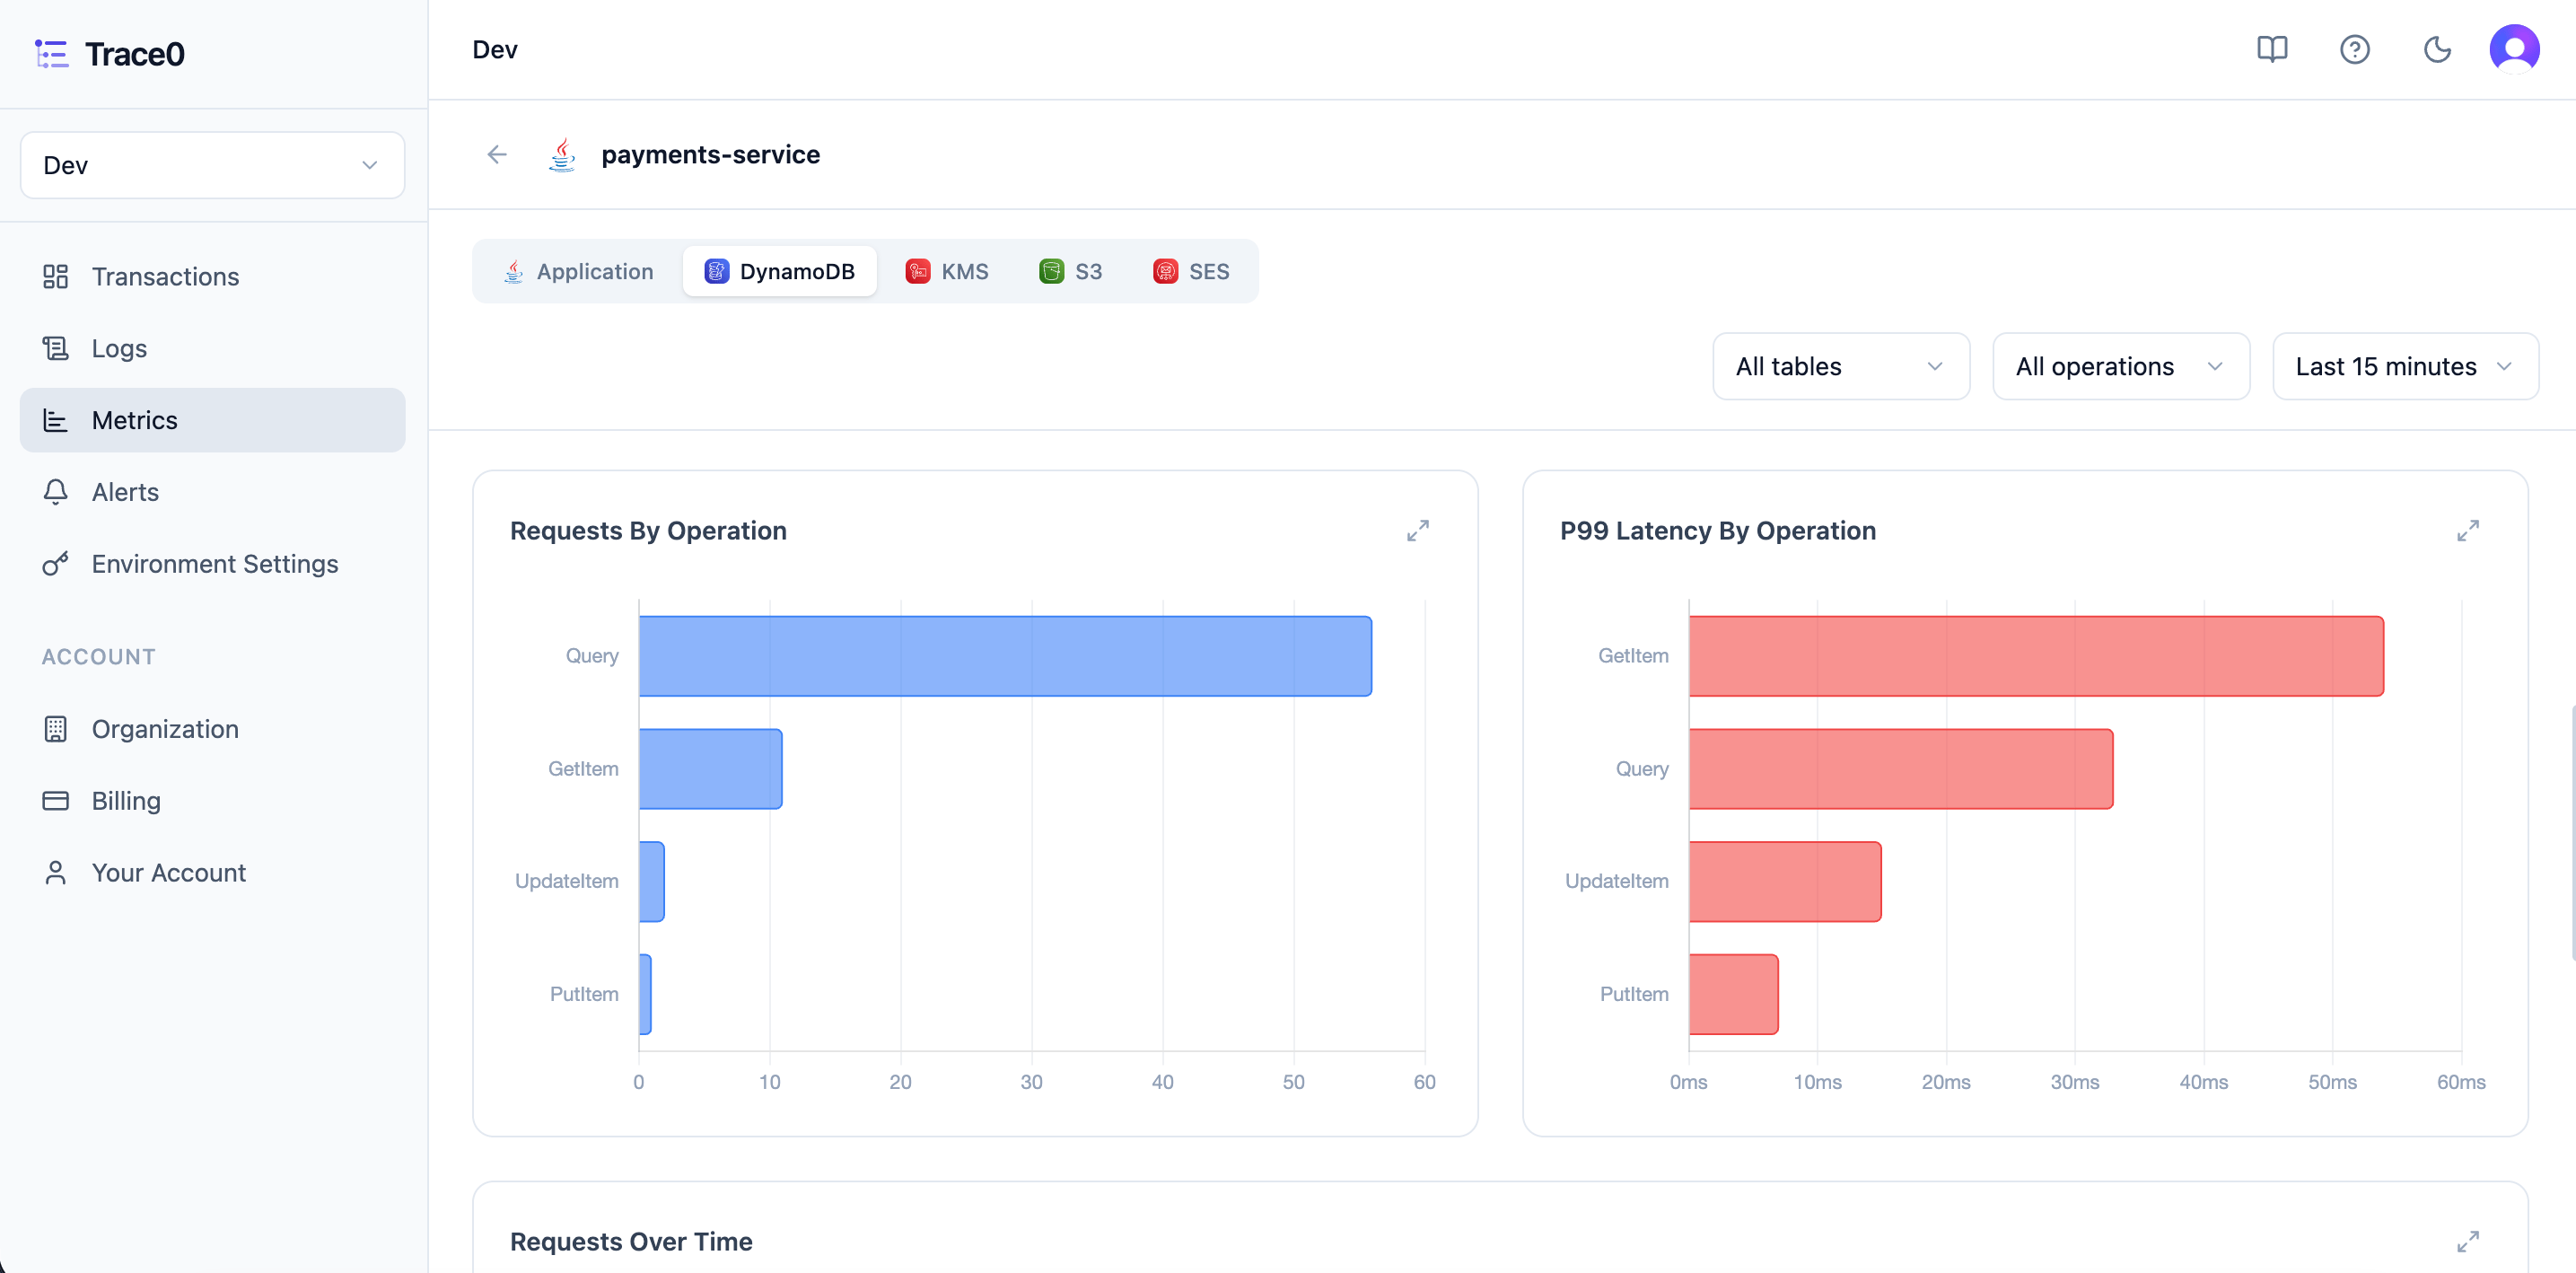2576x1273 pixels.
Task: Switch to the KMS tab
Action: (946, 271)
